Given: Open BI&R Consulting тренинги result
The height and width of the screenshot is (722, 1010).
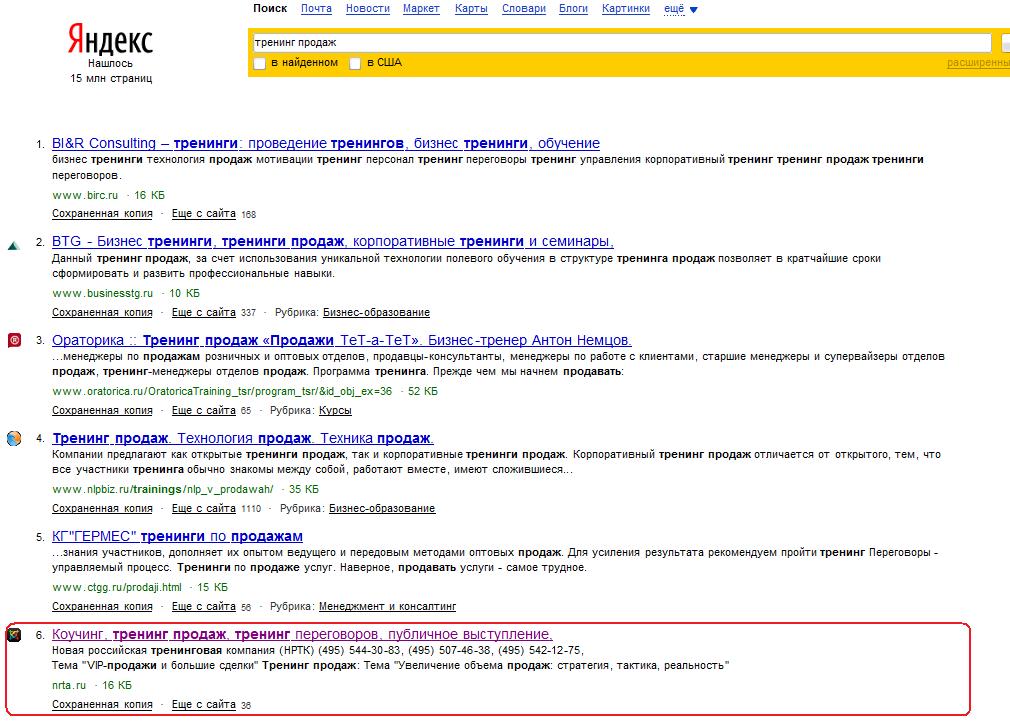Looking at the screenshot, I should [x=326, y=143].
